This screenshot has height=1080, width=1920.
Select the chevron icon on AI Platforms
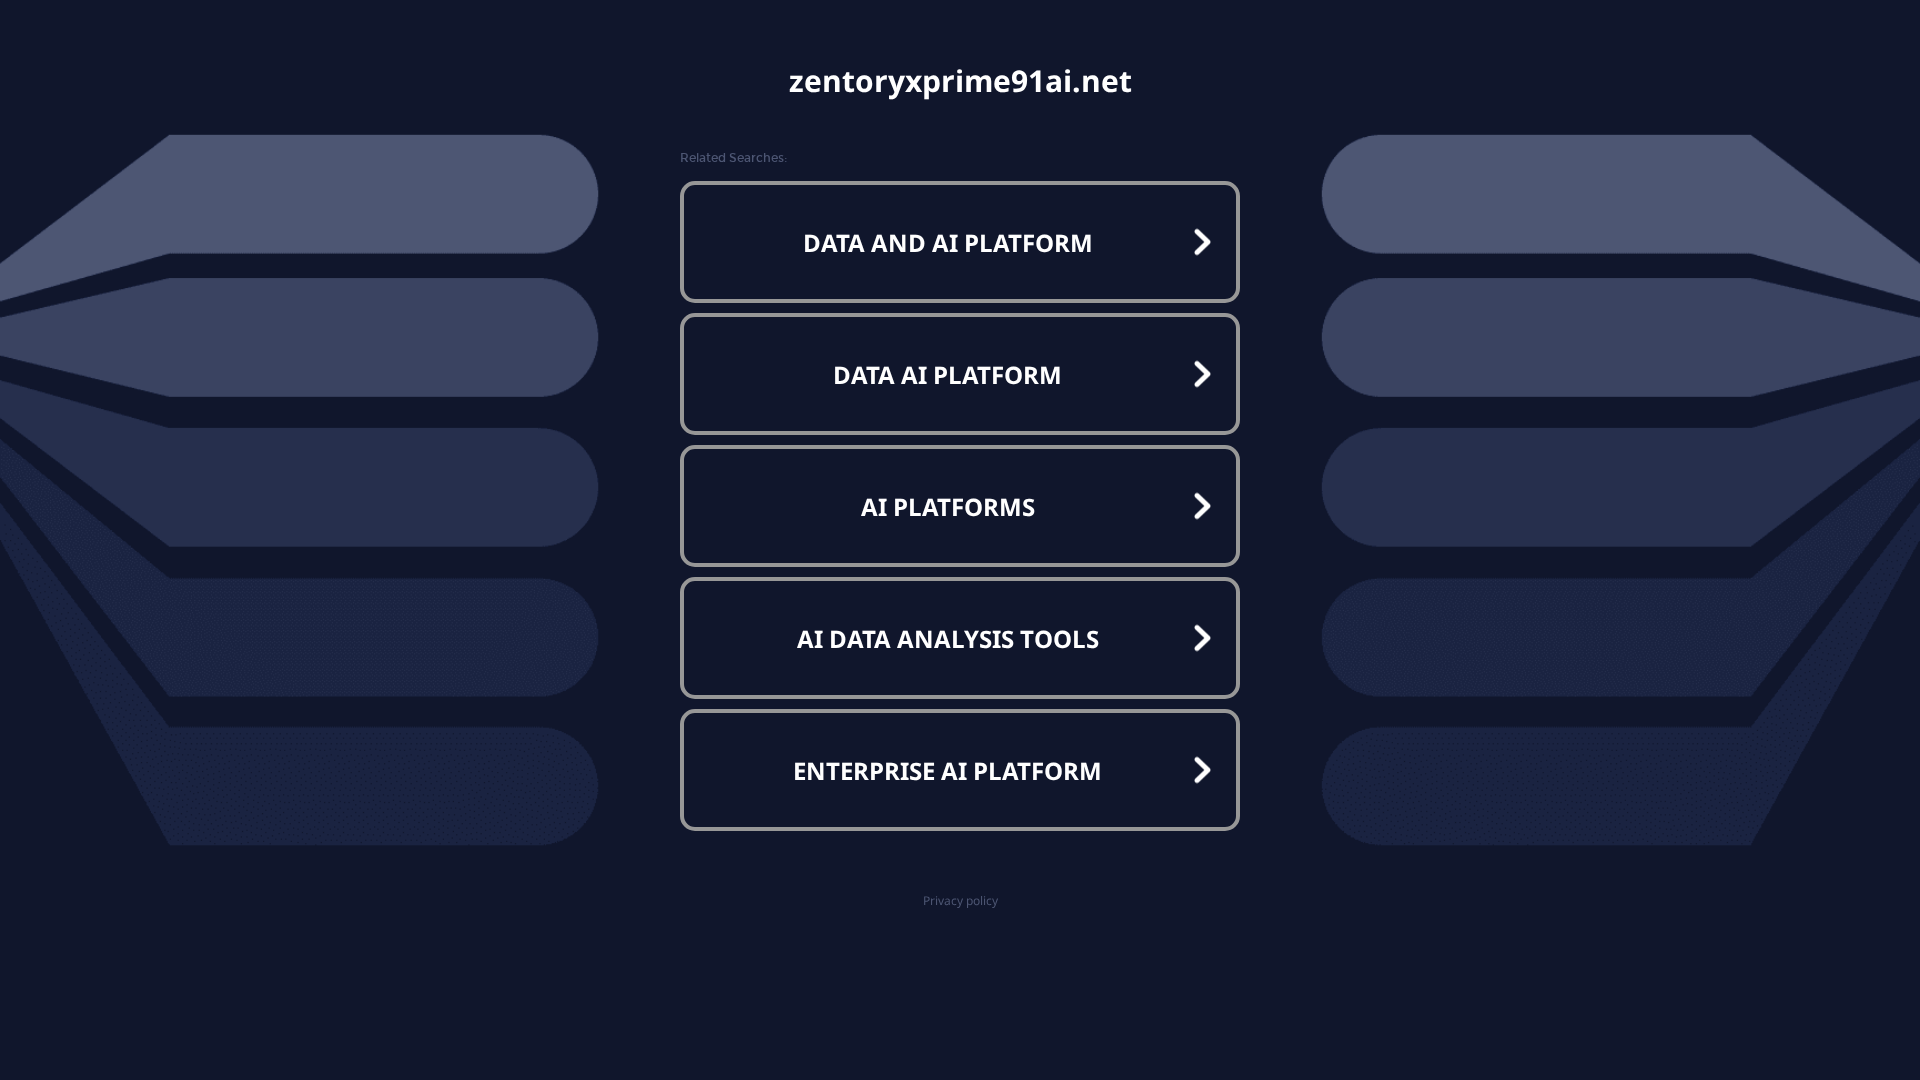click(x=1201, y=506)
